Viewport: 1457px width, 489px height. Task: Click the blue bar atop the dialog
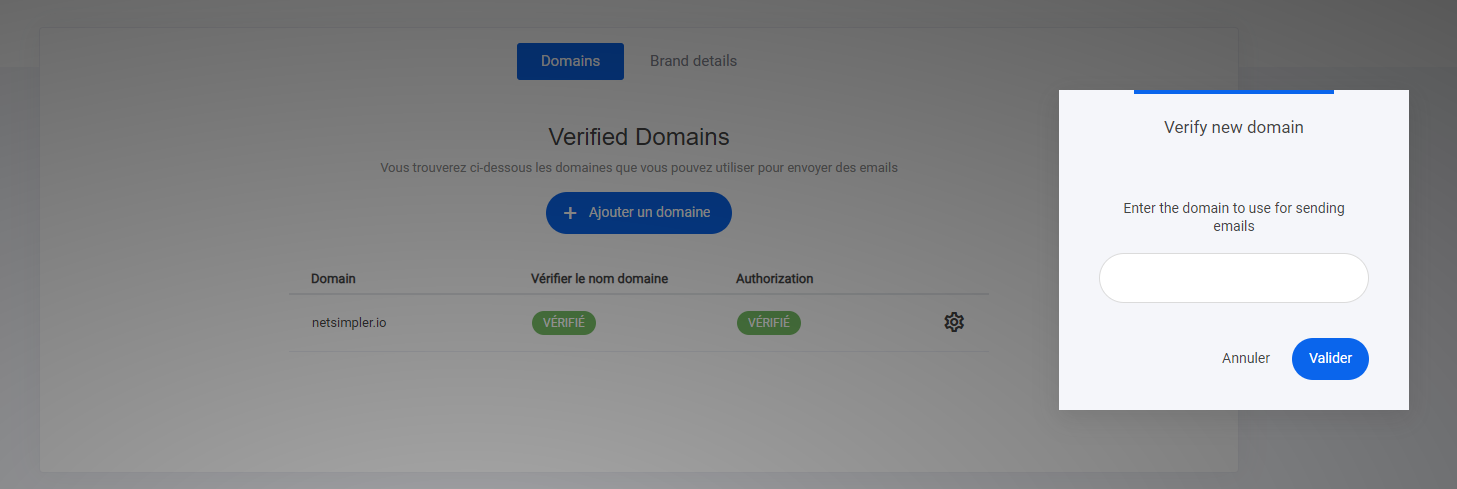pyautogui.click(x=1233, y=92)
